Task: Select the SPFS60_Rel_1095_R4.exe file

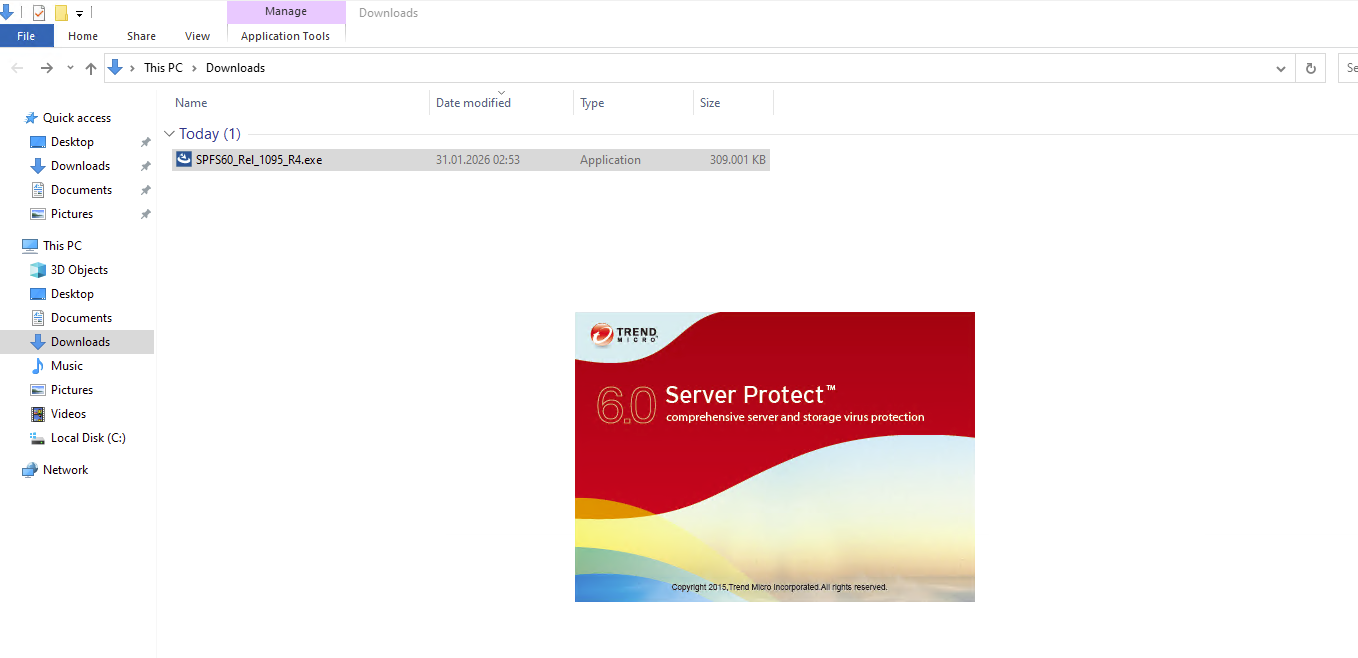Action: 471,160
